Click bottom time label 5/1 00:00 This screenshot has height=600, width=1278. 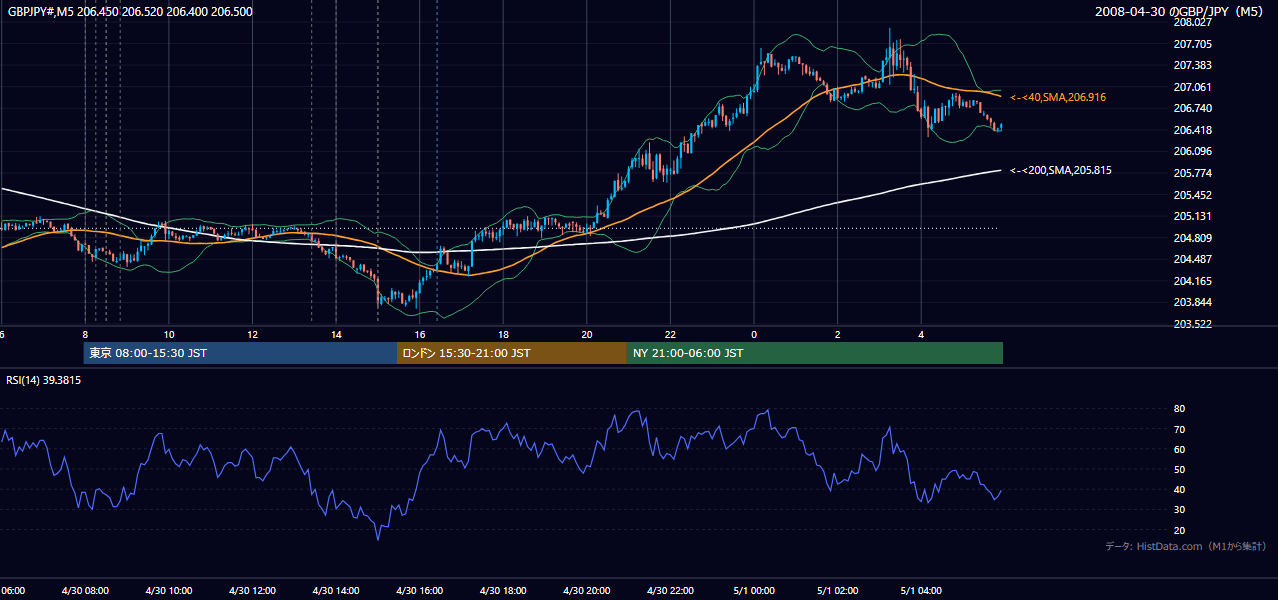754,590
